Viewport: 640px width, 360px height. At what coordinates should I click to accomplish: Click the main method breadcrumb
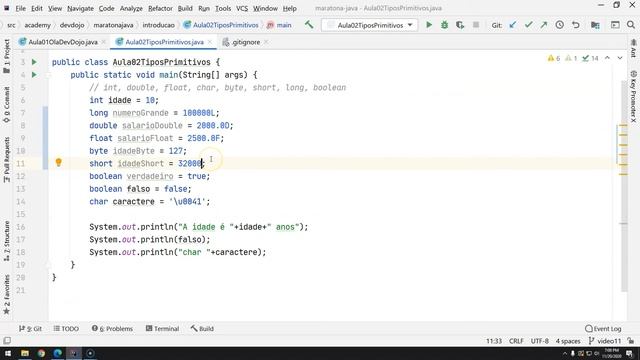[x=279, y=25]
